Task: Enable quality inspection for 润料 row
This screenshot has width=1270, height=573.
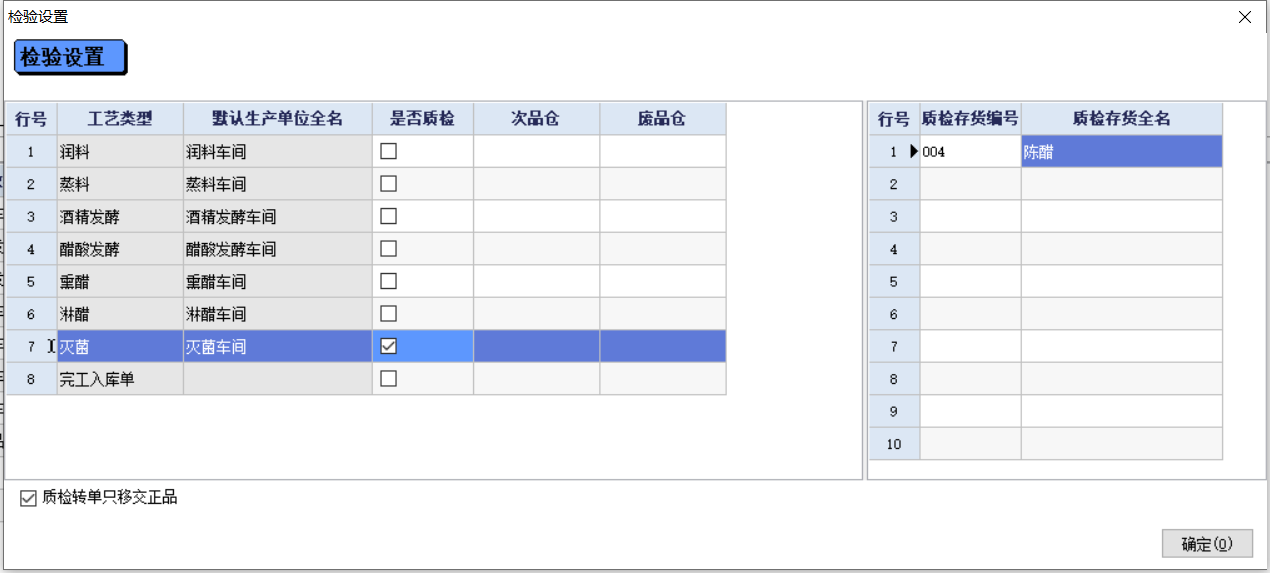Action: coord(388,151)
